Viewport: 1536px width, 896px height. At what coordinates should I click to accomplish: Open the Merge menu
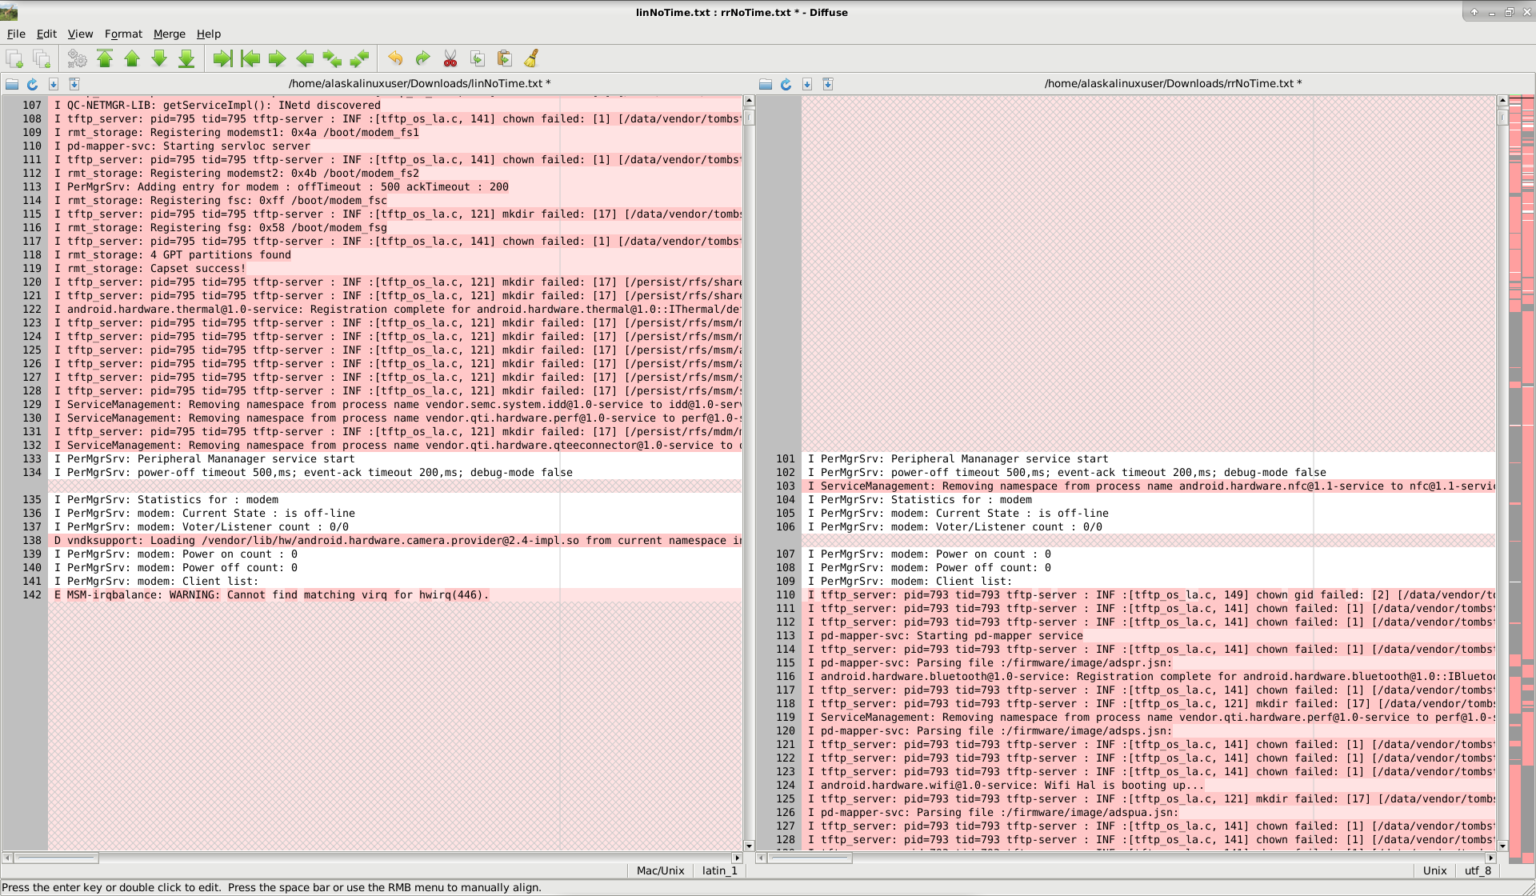click(x=169, y=34)
